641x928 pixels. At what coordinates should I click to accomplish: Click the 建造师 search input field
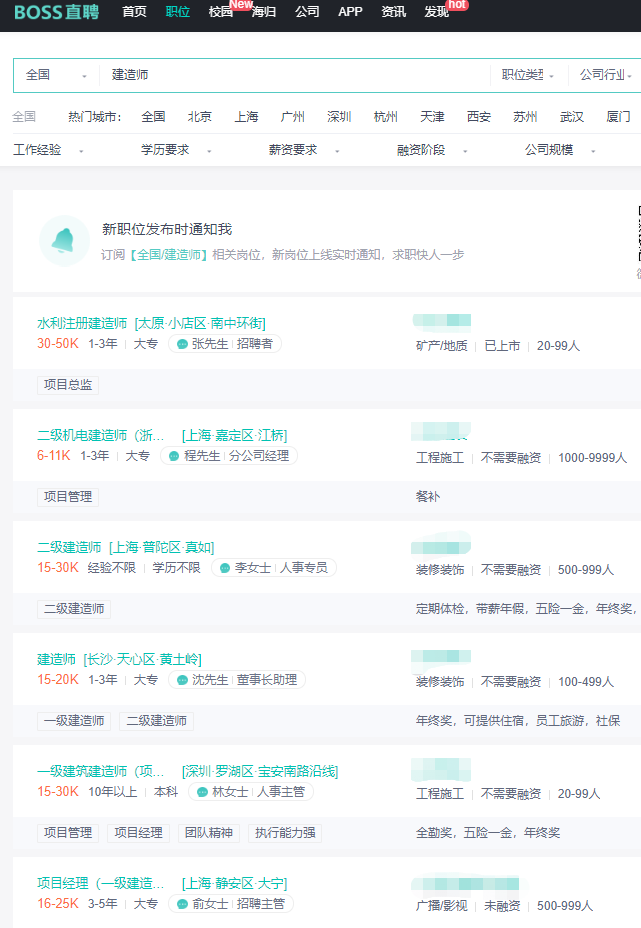(295, 75)
